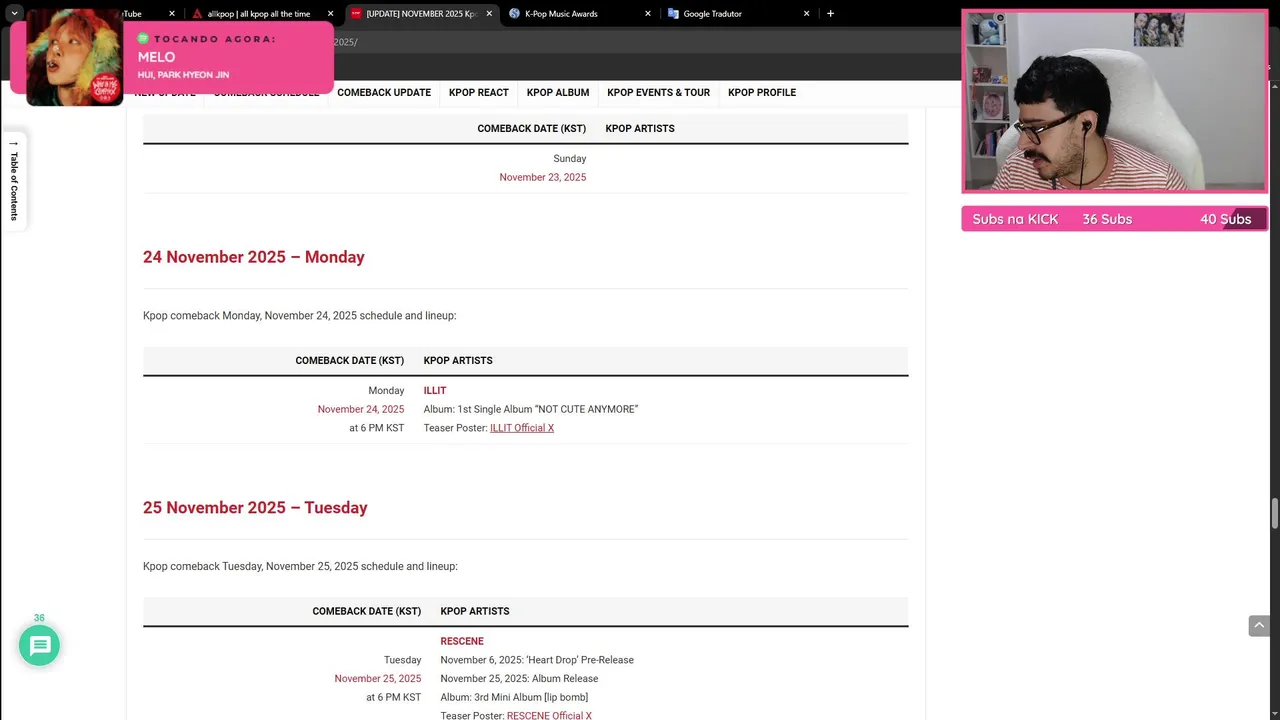Image resolution: width=1280 pixels, height=720 pixels.
Task: Click the Google Tradutor favicon
Action: point(673,14)
